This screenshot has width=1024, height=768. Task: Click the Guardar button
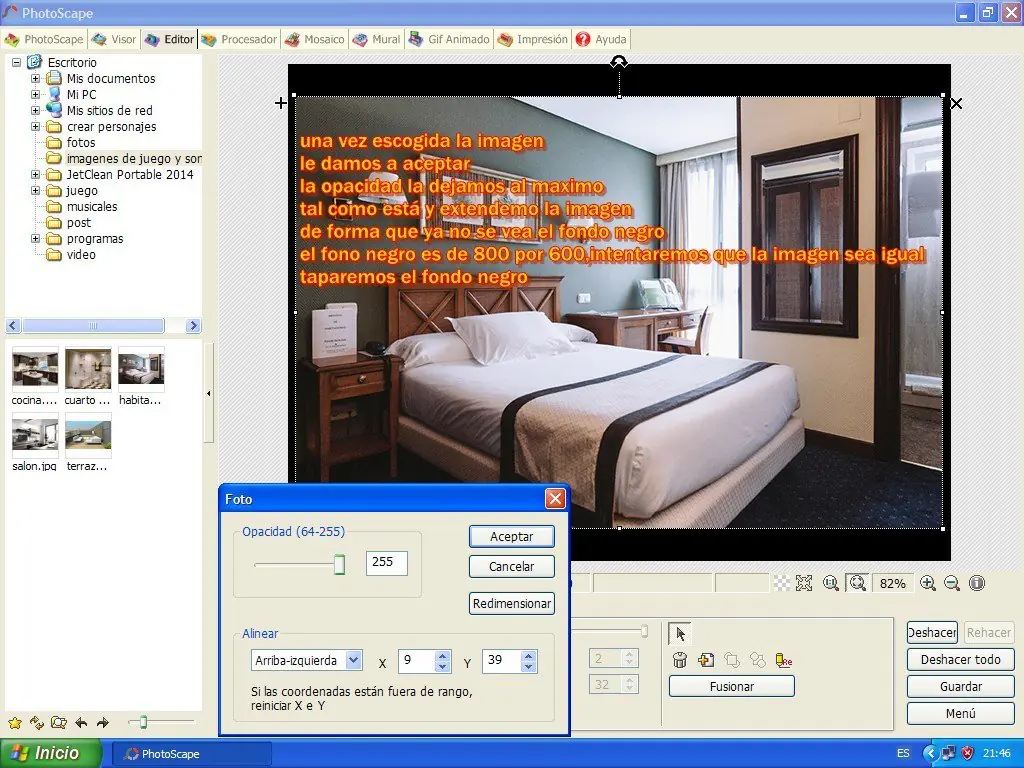960,686
